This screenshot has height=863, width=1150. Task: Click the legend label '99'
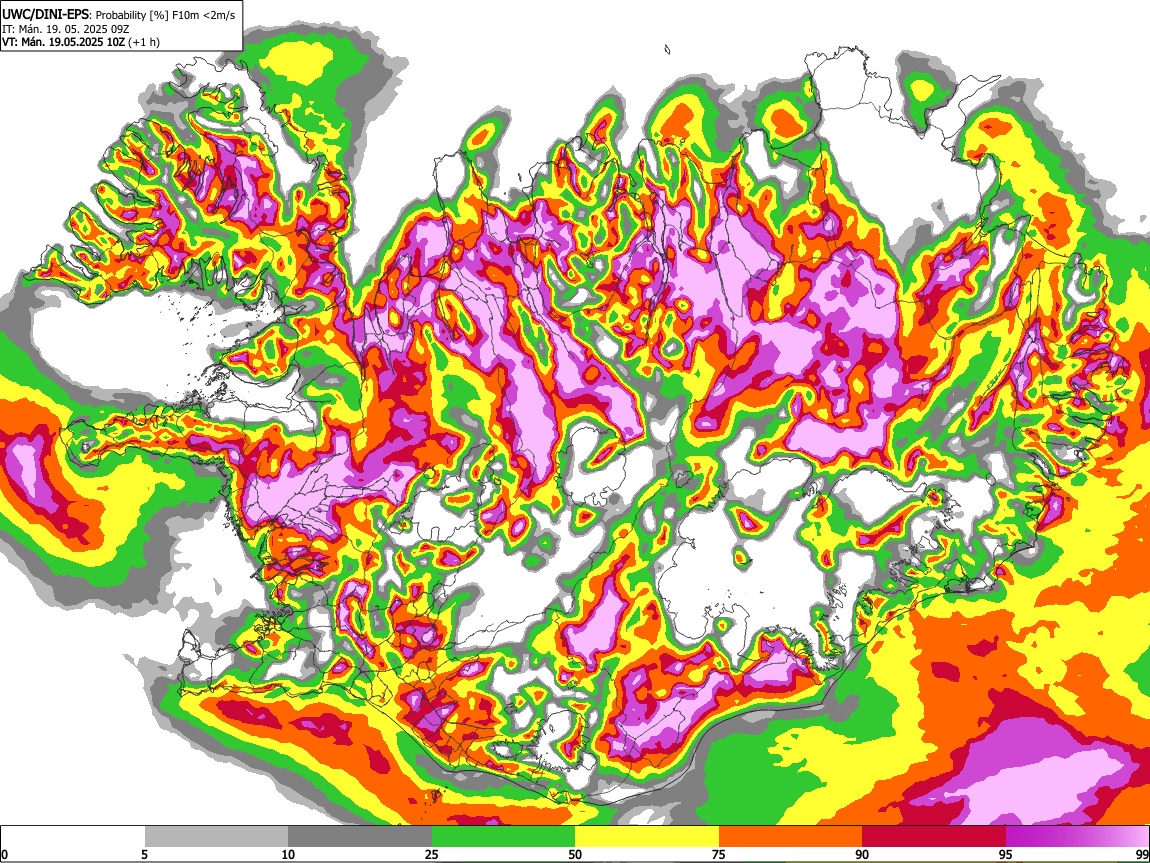1142,854
